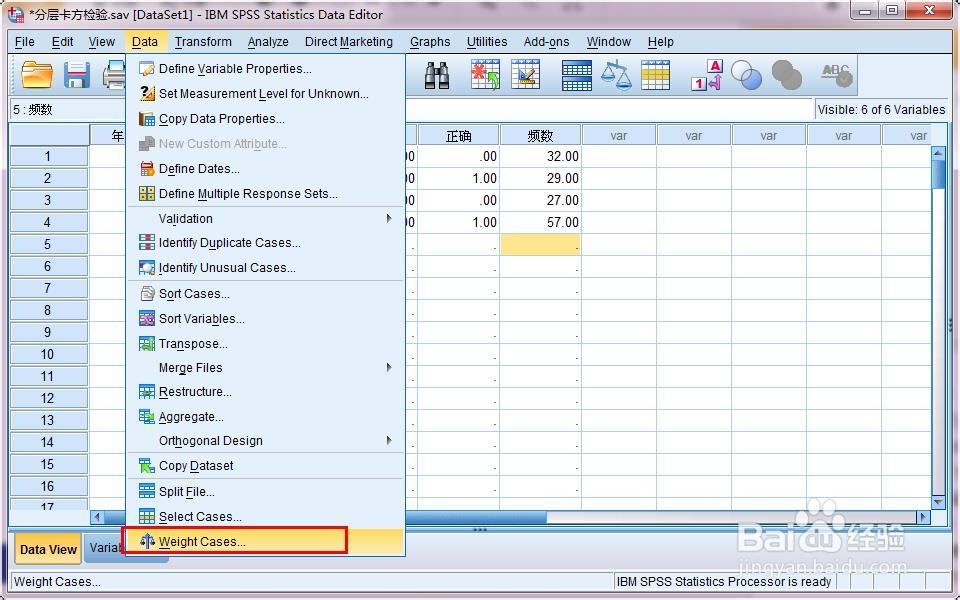
Task: Choose Set Measurement Level for Unknown
Action: click(x=264, y=94)
